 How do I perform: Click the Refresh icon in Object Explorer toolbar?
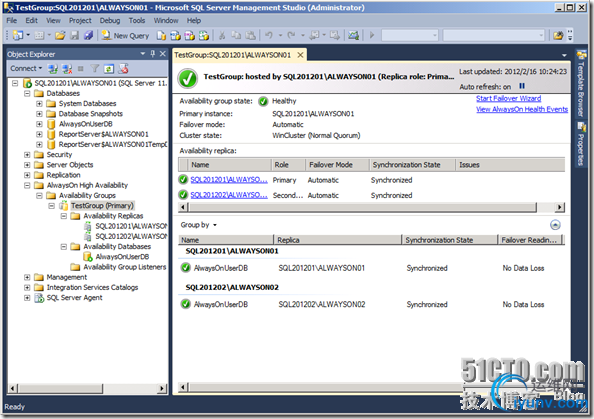click(x=109, y=69)
